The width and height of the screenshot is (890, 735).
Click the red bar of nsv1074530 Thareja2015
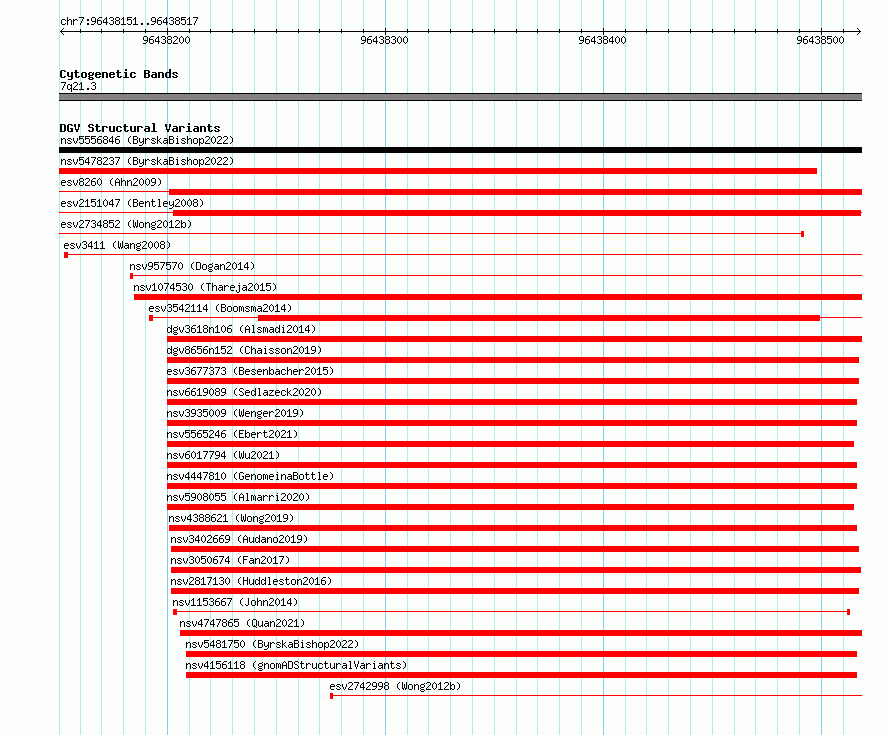pos(498,297)
